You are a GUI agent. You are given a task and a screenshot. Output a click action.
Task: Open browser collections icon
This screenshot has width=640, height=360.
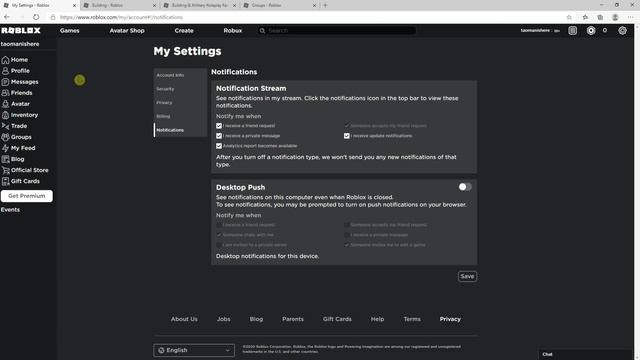coord(600,17)
